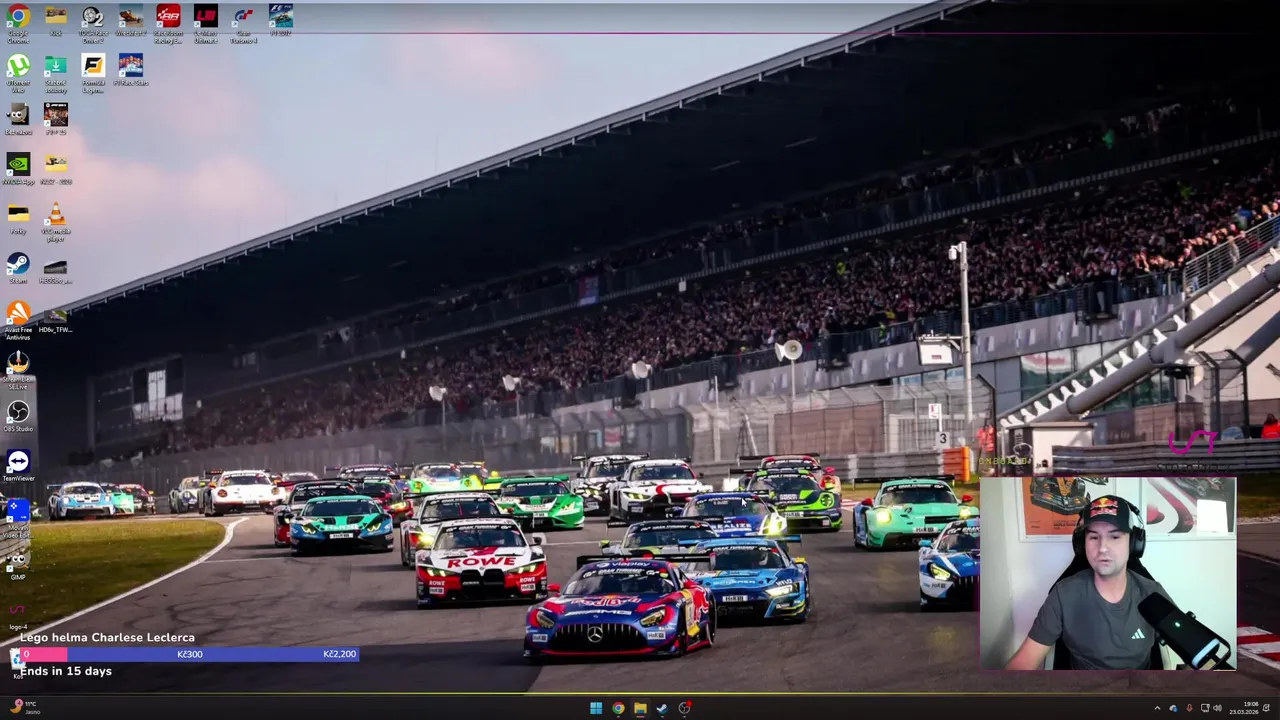The height and width of the screenshot is (720, 1280).
Task: Expand hidden system tray icons
Action: pyautogui.click(x=1157, y=708)
